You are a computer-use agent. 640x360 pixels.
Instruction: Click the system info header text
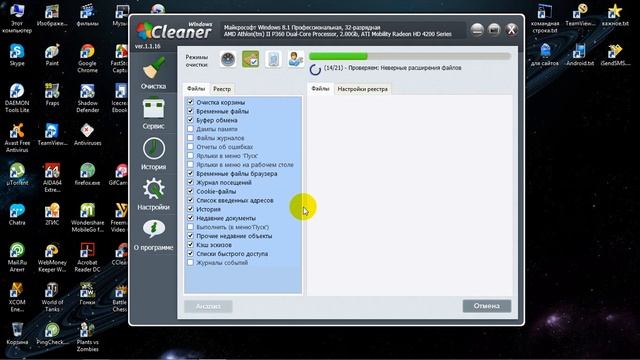tap(338, 31)
